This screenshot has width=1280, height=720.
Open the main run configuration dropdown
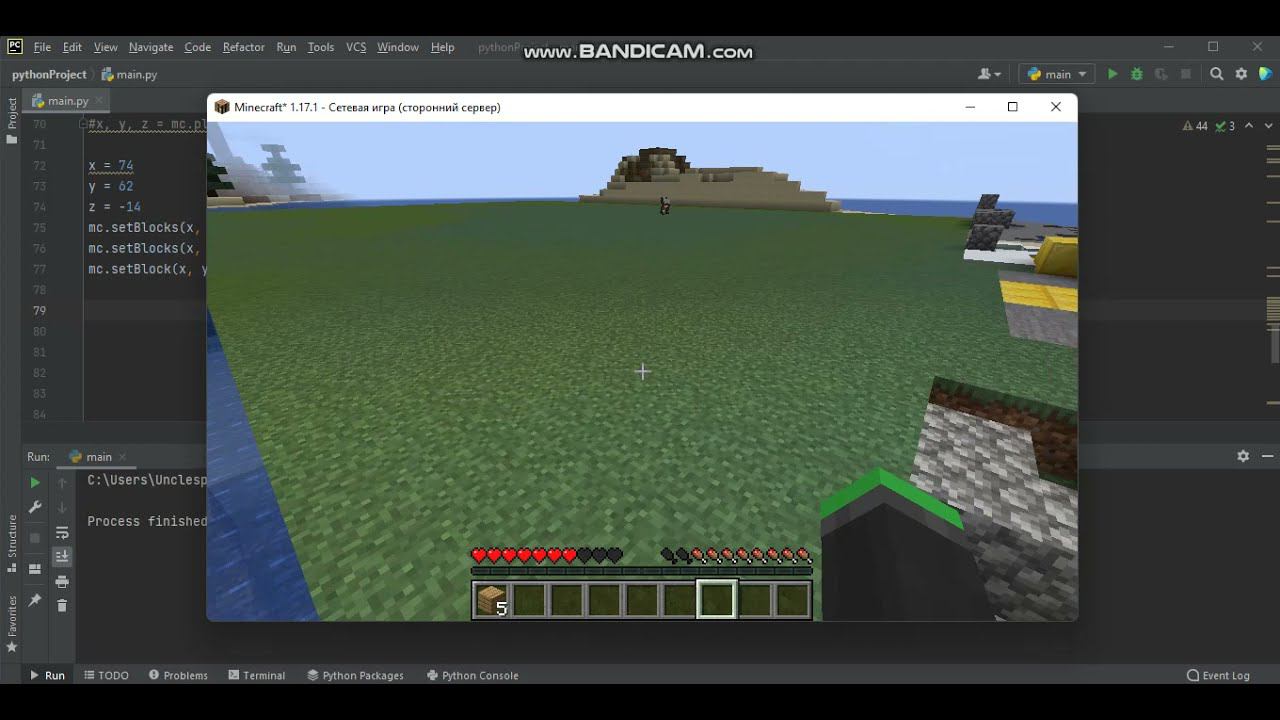click(1057, 74)
